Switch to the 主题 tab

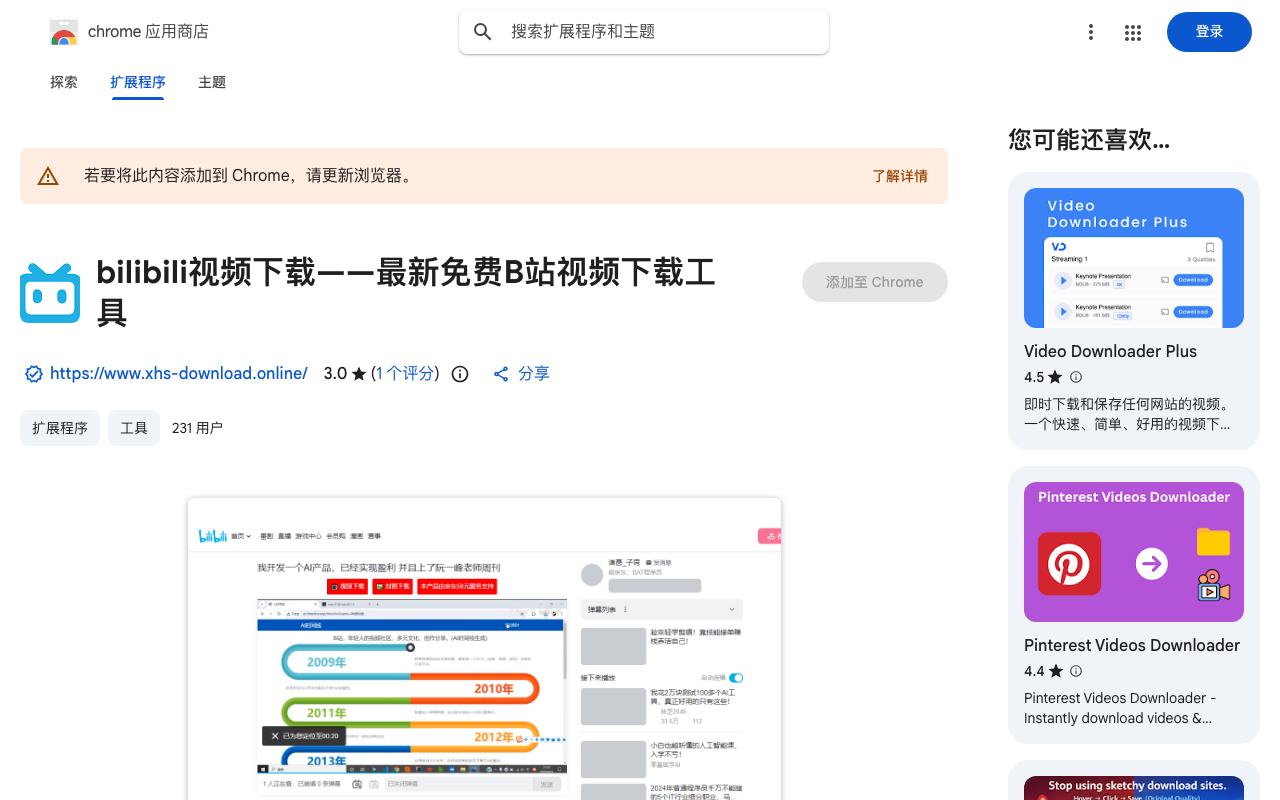(212, 82)
